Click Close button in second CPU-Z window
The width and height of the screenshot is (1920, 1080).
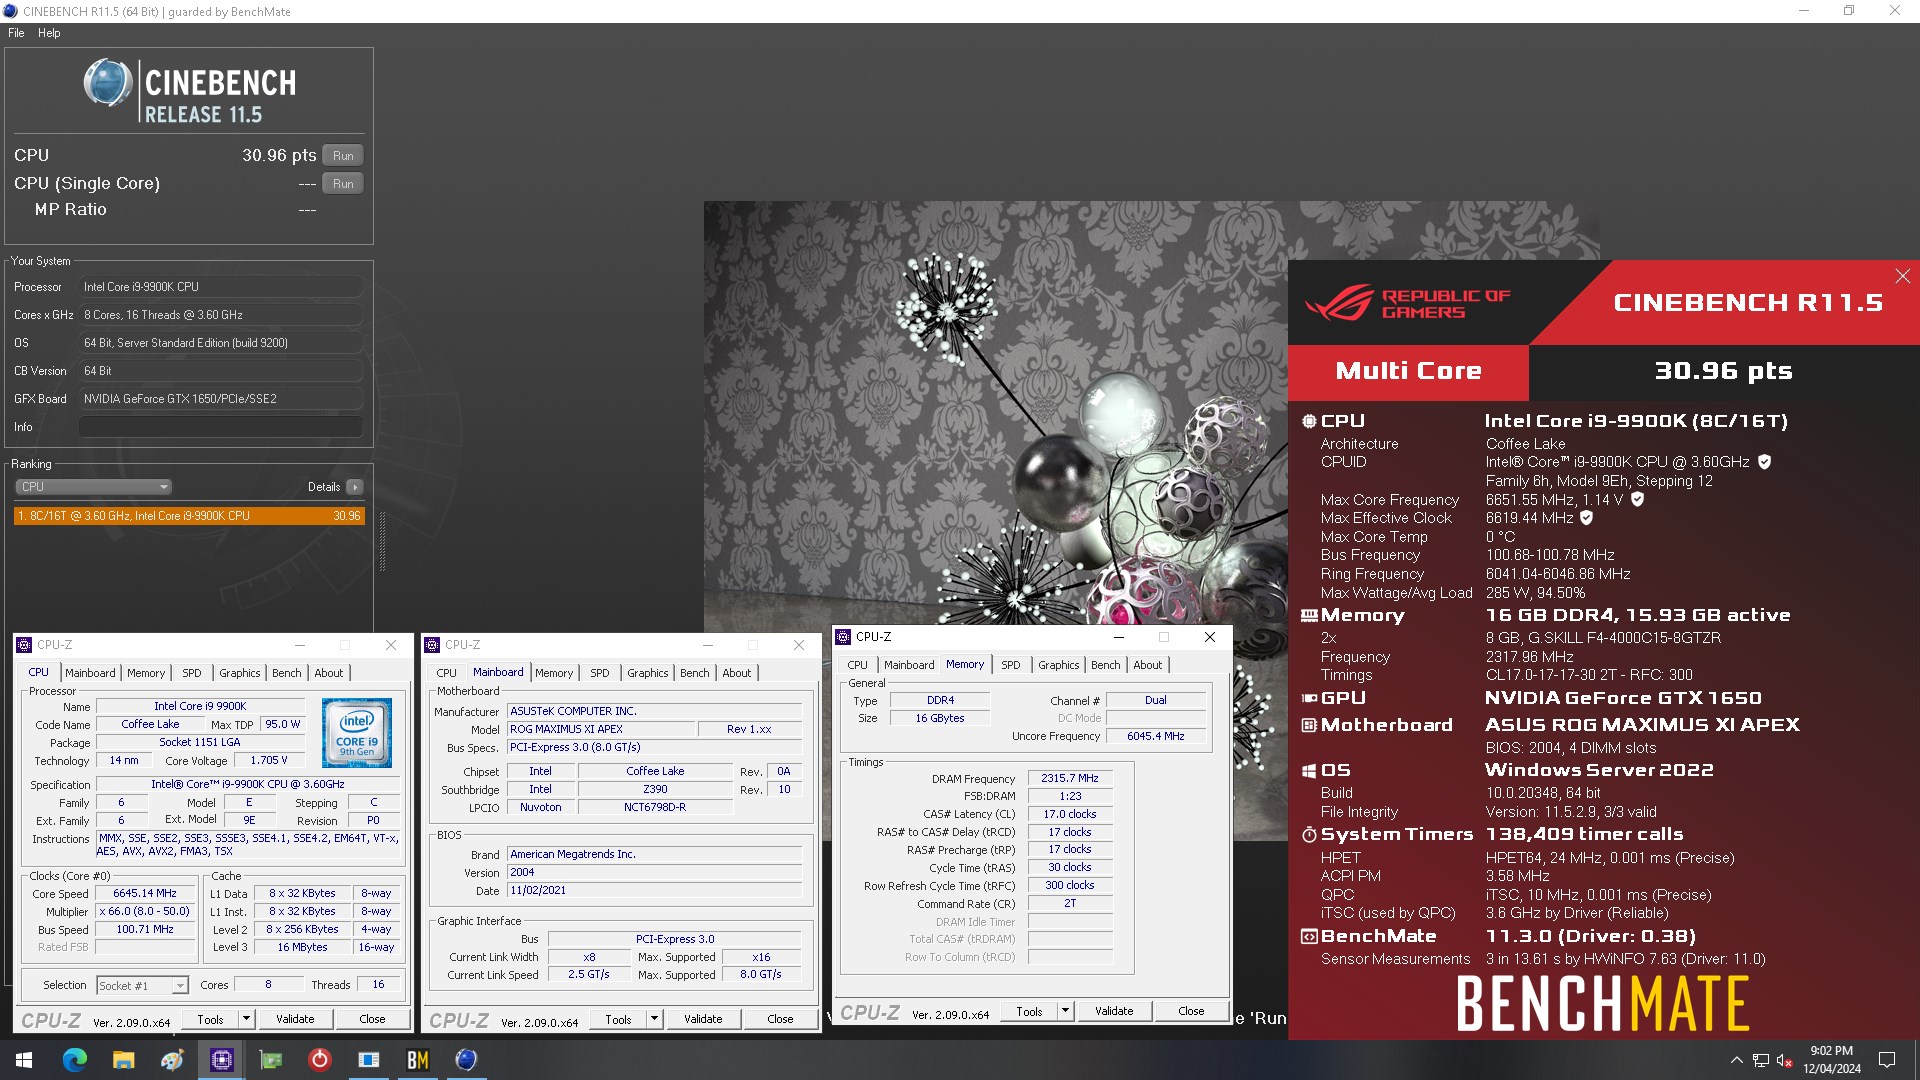tap(780, 1019)
